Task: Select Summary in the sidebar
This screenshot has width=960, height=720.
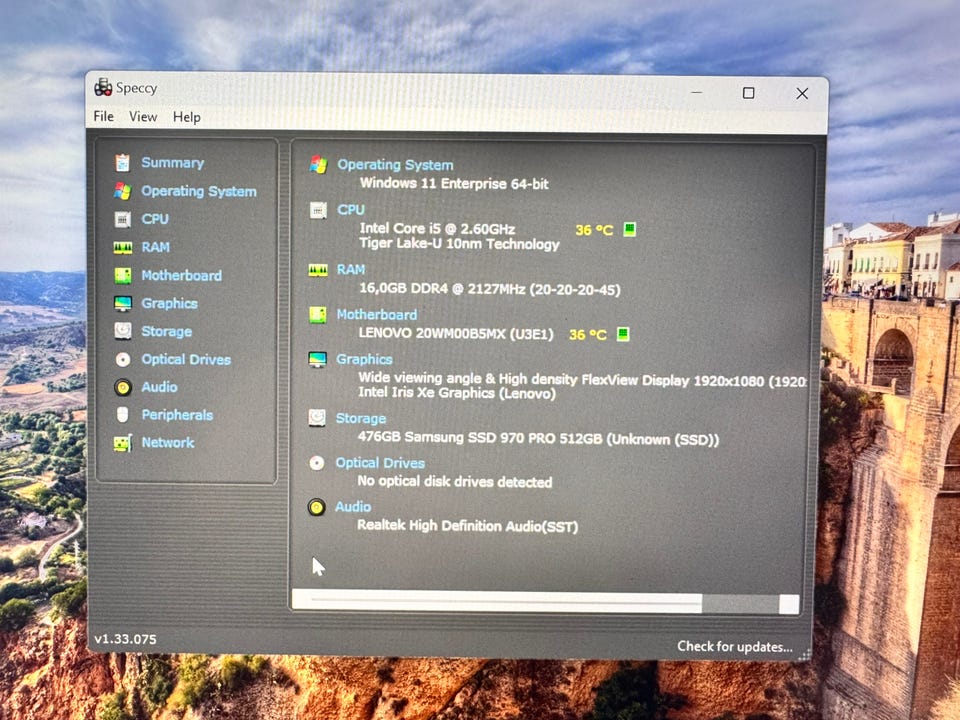Action: (x=173, y=163)
